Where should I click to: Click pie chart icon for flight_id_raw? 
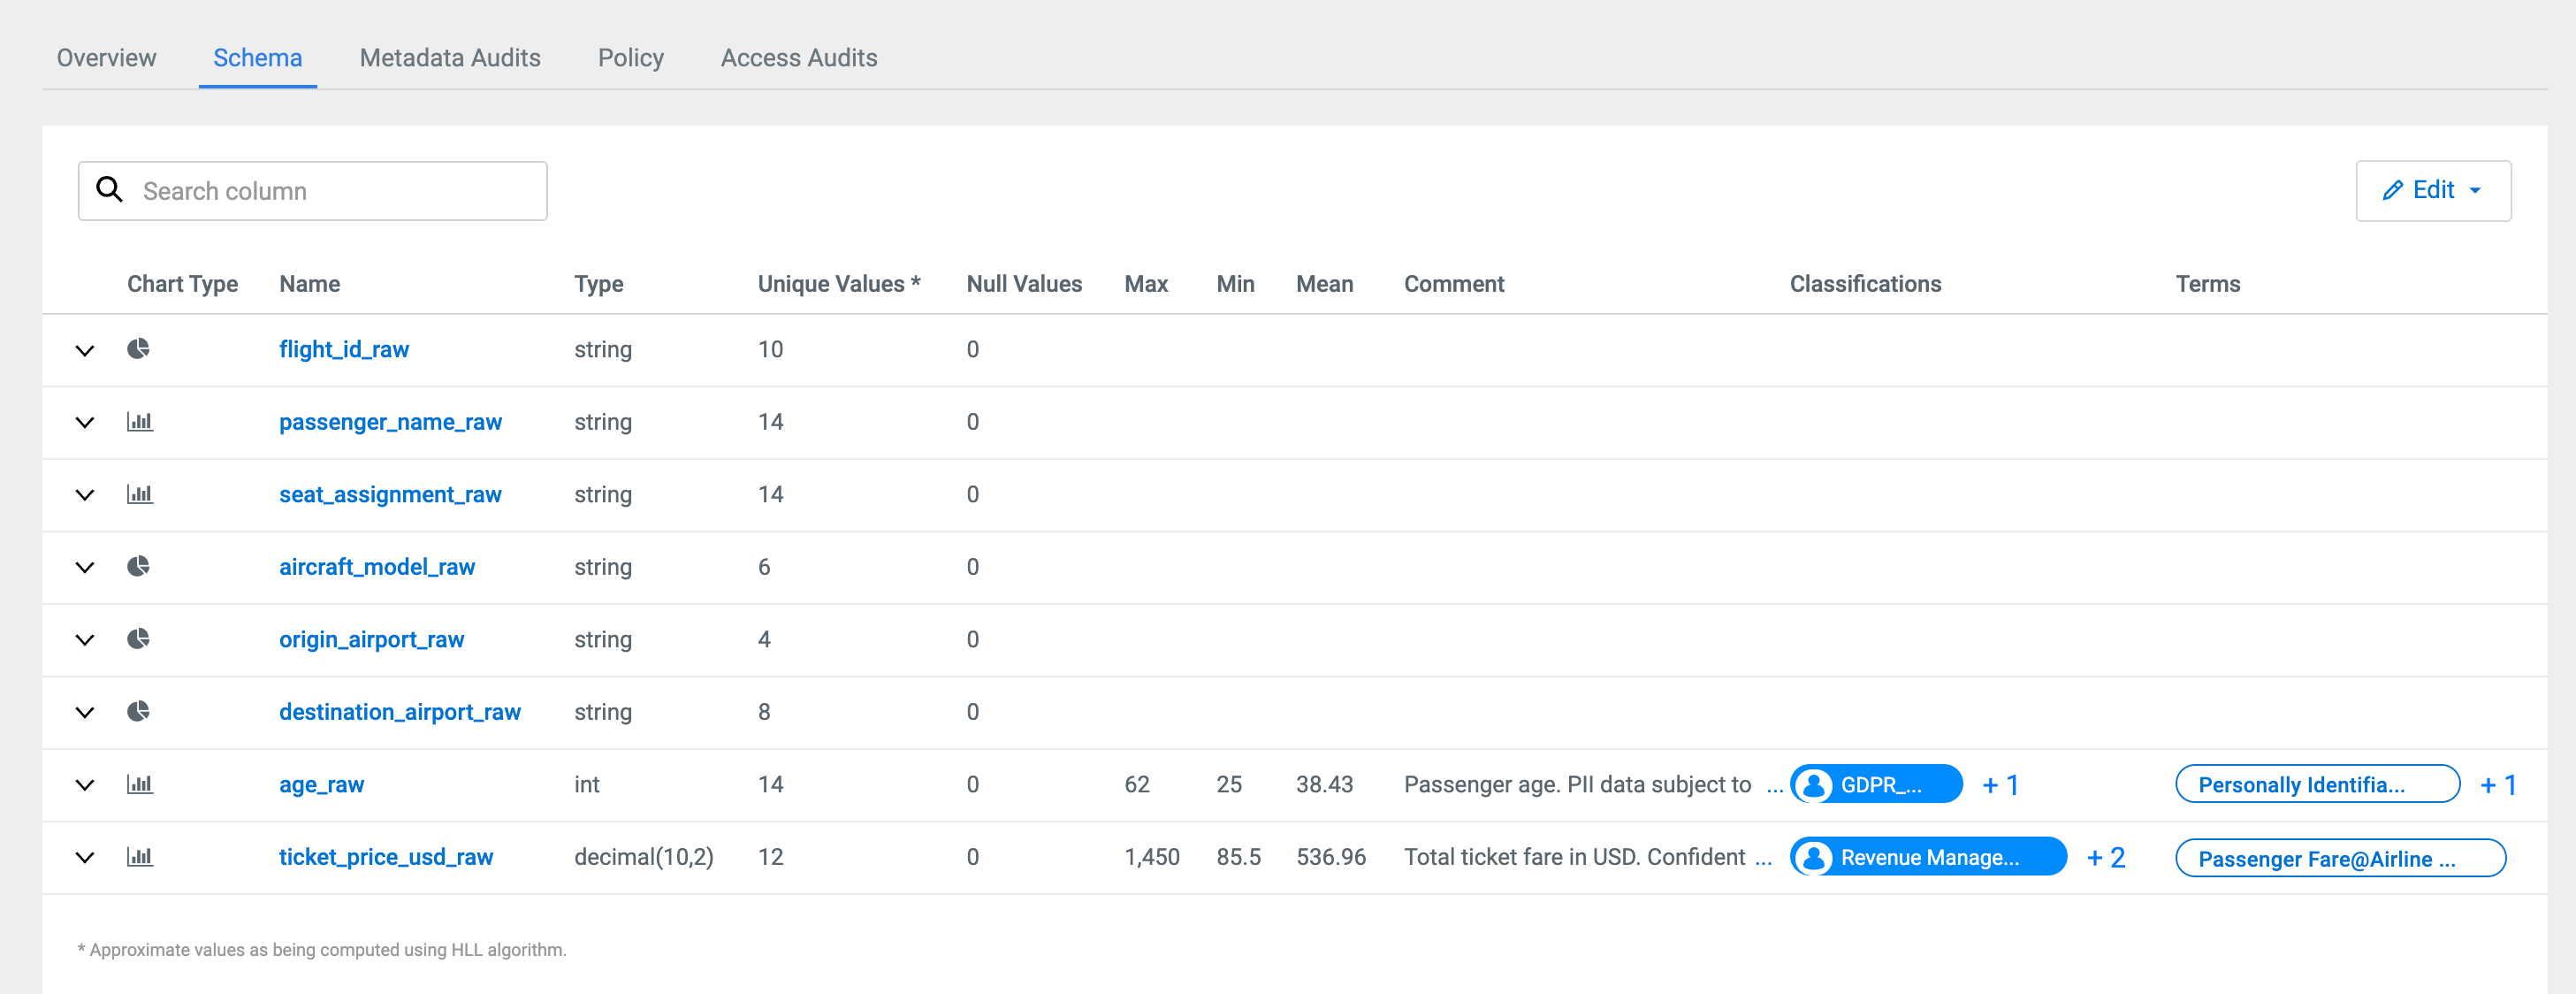(138, 349)
